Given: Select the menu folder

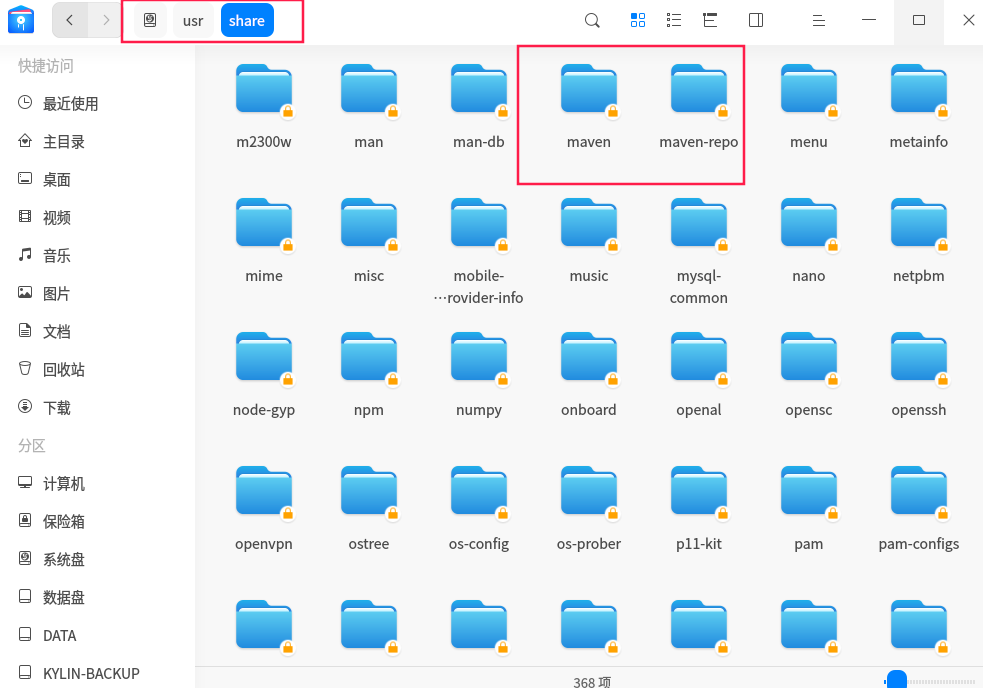Looking at the screenshot, I should pos(809,107).
